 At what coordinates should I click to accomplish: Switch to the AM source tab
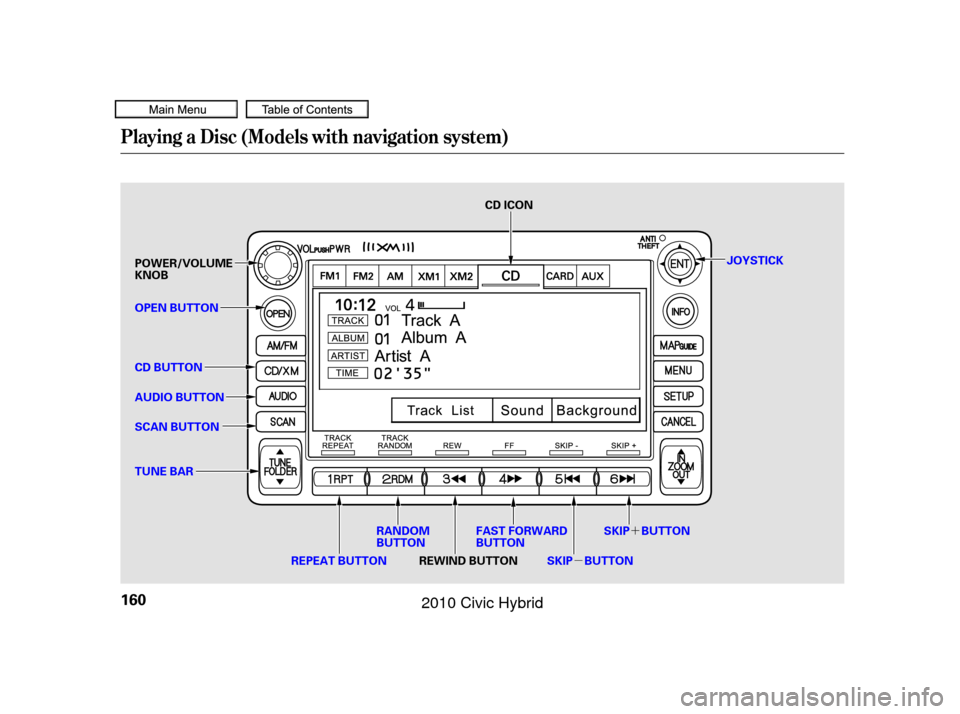[396, 276]
